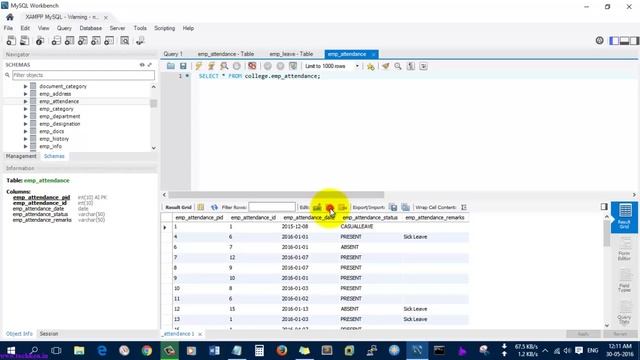
Task: Toggle the auto-commit mode icon
Action: pyautogui.click(x=293, y=66)
